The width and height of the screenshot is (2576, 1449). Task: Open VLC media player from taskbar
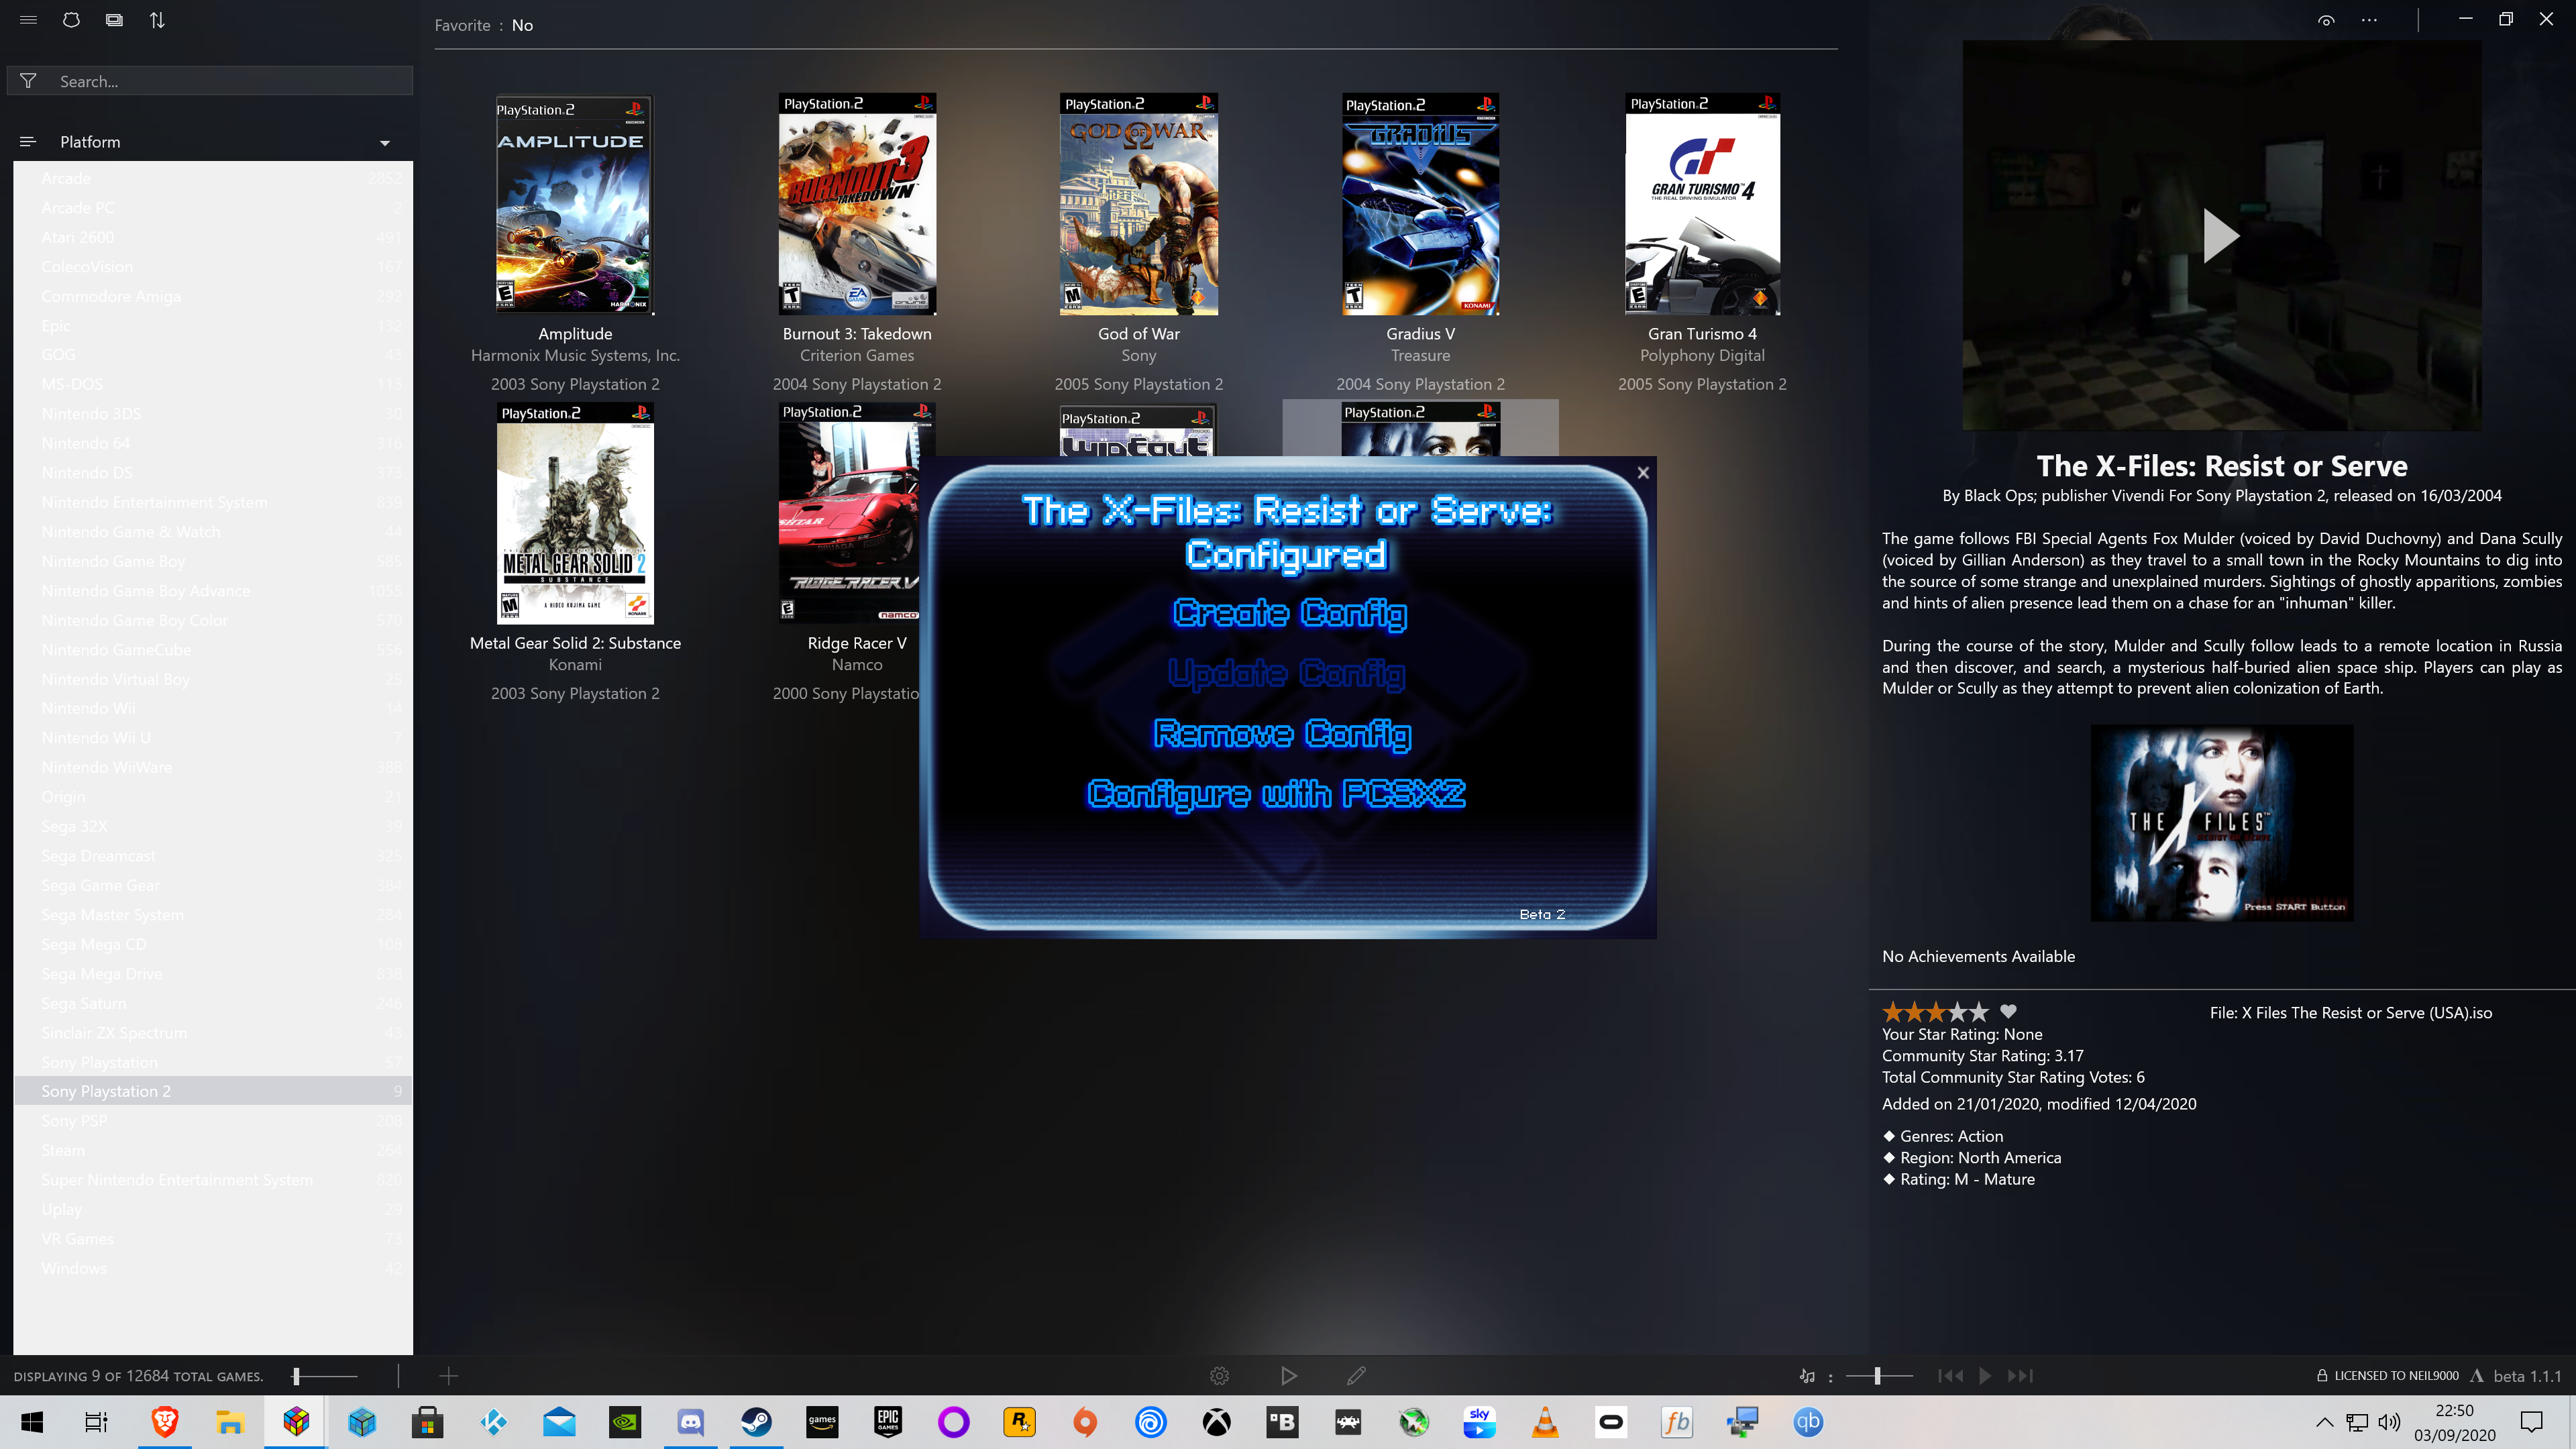pyautogui.click(x=1546, y=1422)
